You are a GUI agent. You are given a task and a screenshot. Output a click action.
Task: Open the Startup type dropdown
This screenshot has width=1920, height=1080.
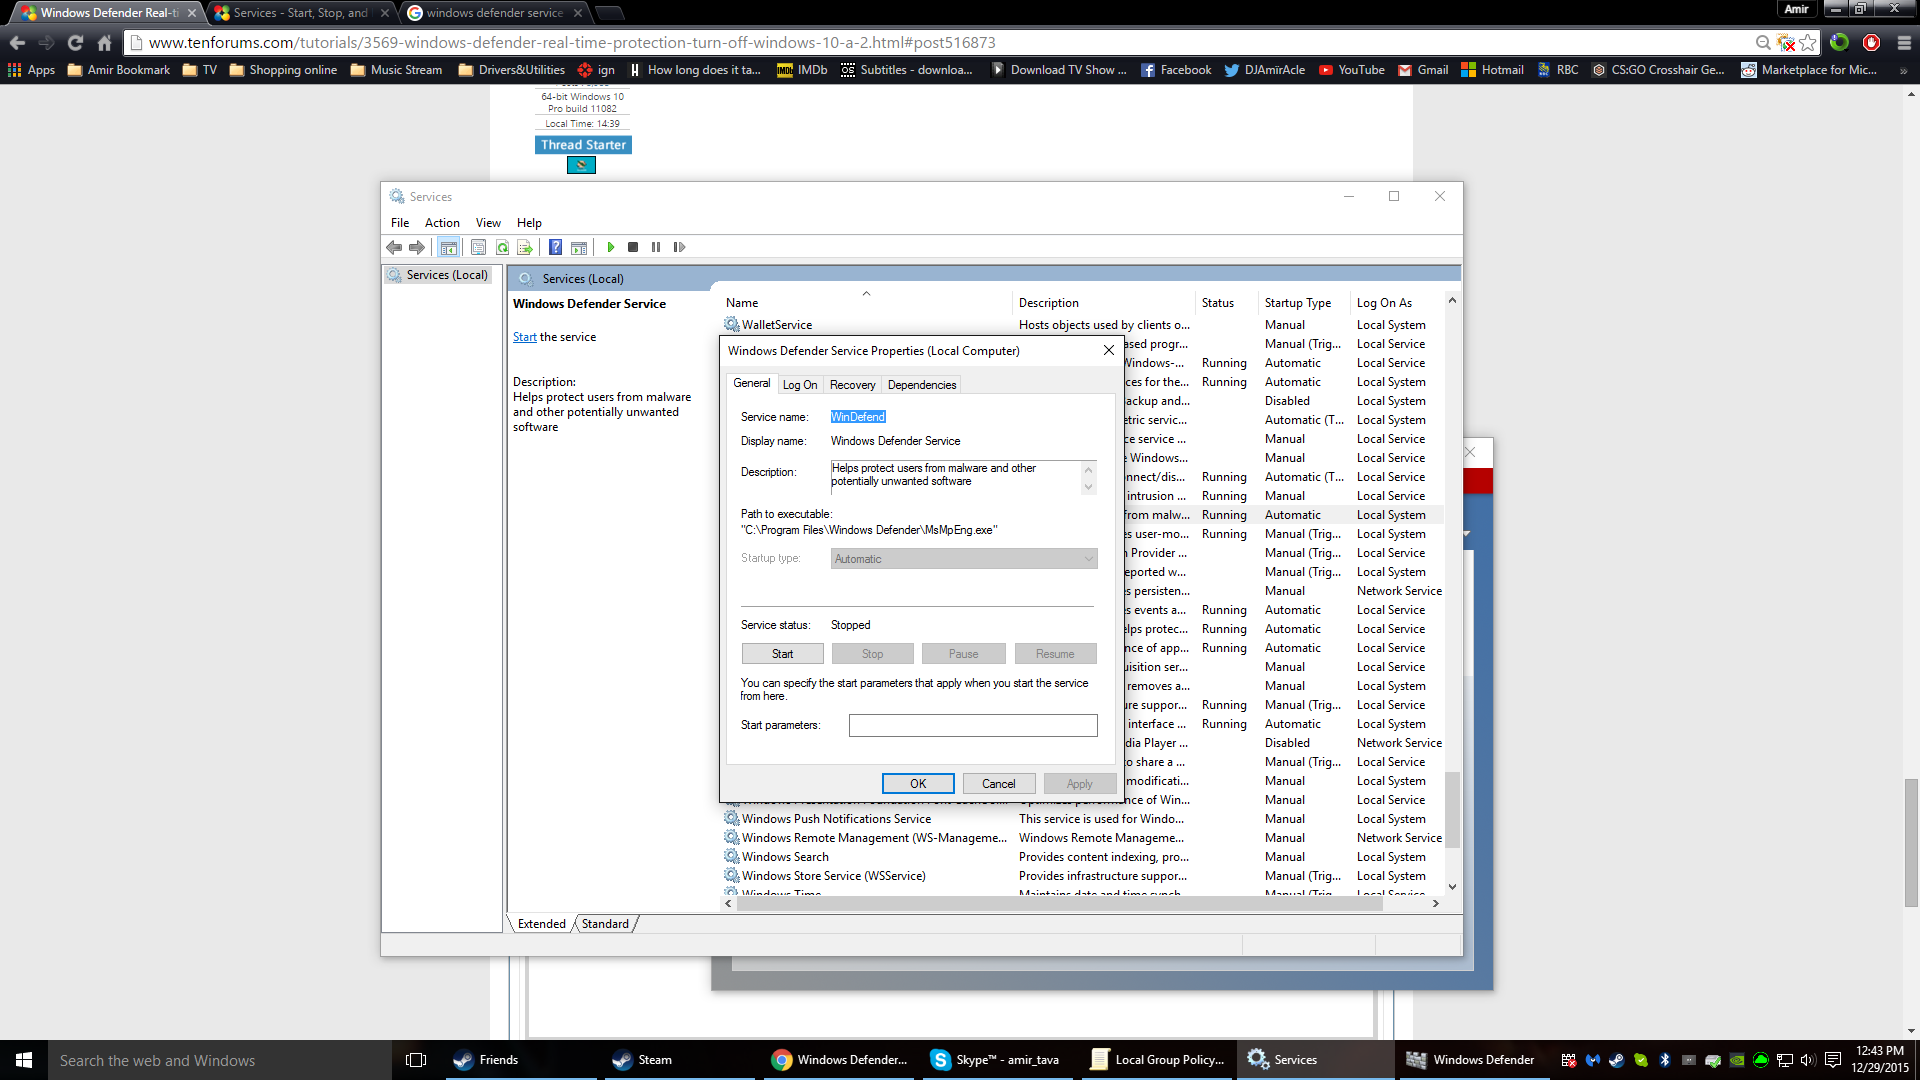point(964,559)
